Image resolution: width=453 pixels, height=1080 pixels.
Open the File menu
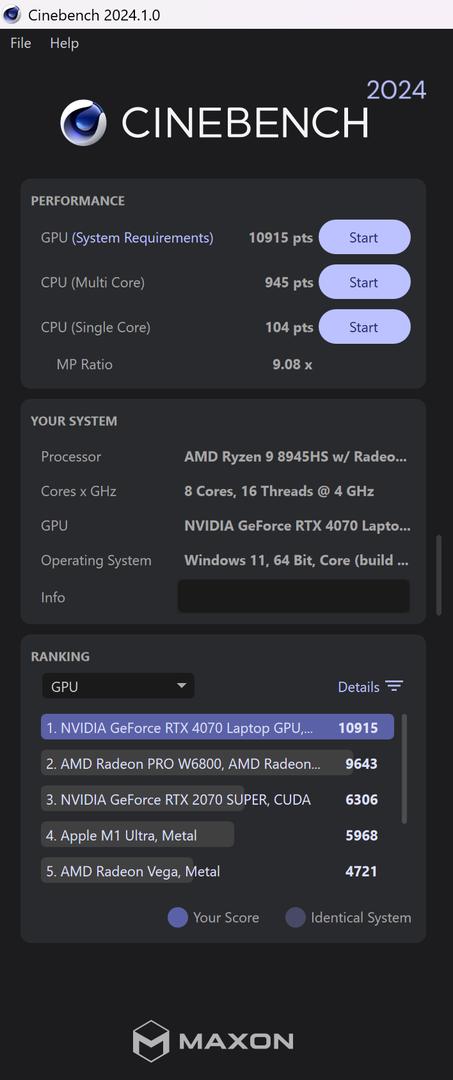(x=21, y=43)
